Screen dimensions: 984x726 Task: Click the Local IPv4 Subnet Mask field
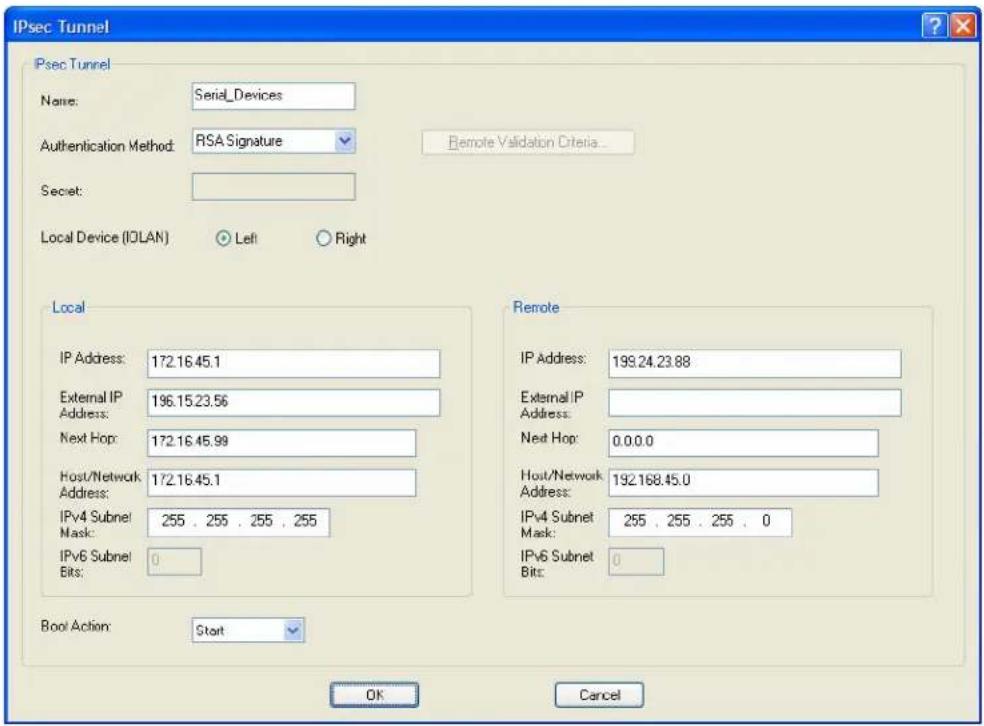point(238,522)
